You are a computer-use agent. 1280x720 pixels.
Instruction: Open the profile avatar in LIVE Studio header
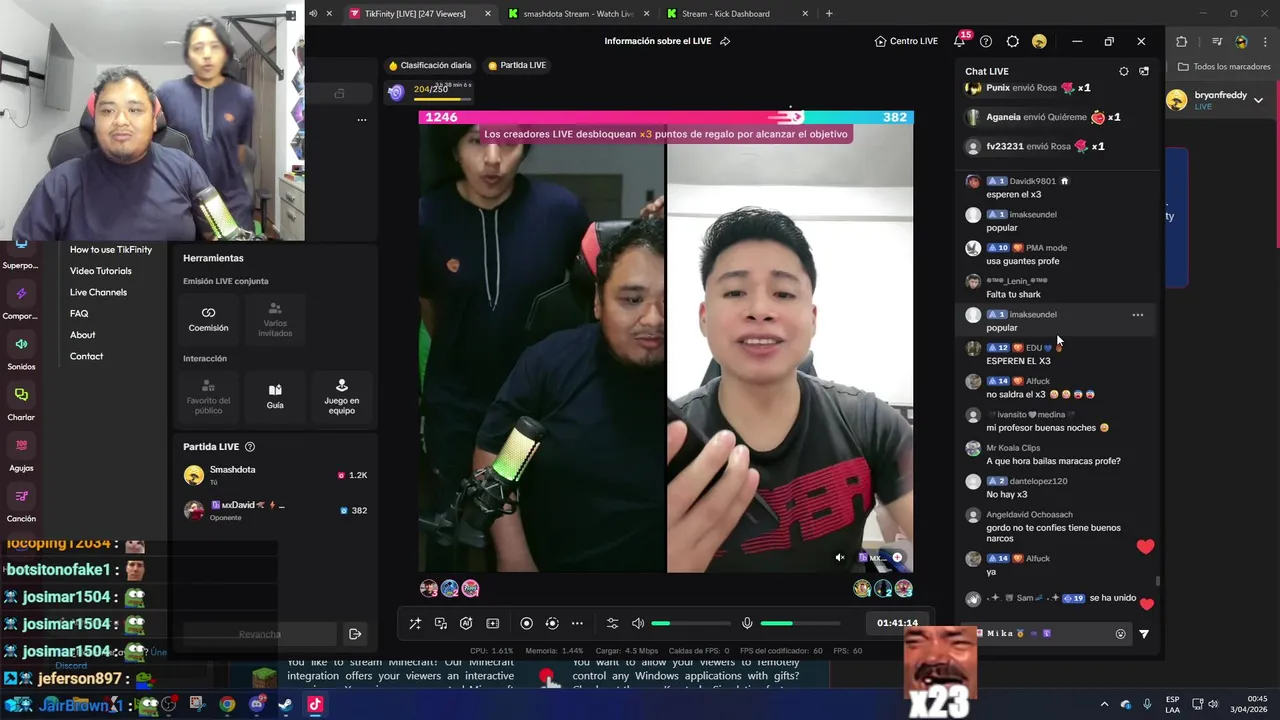tap(1039, 41)
